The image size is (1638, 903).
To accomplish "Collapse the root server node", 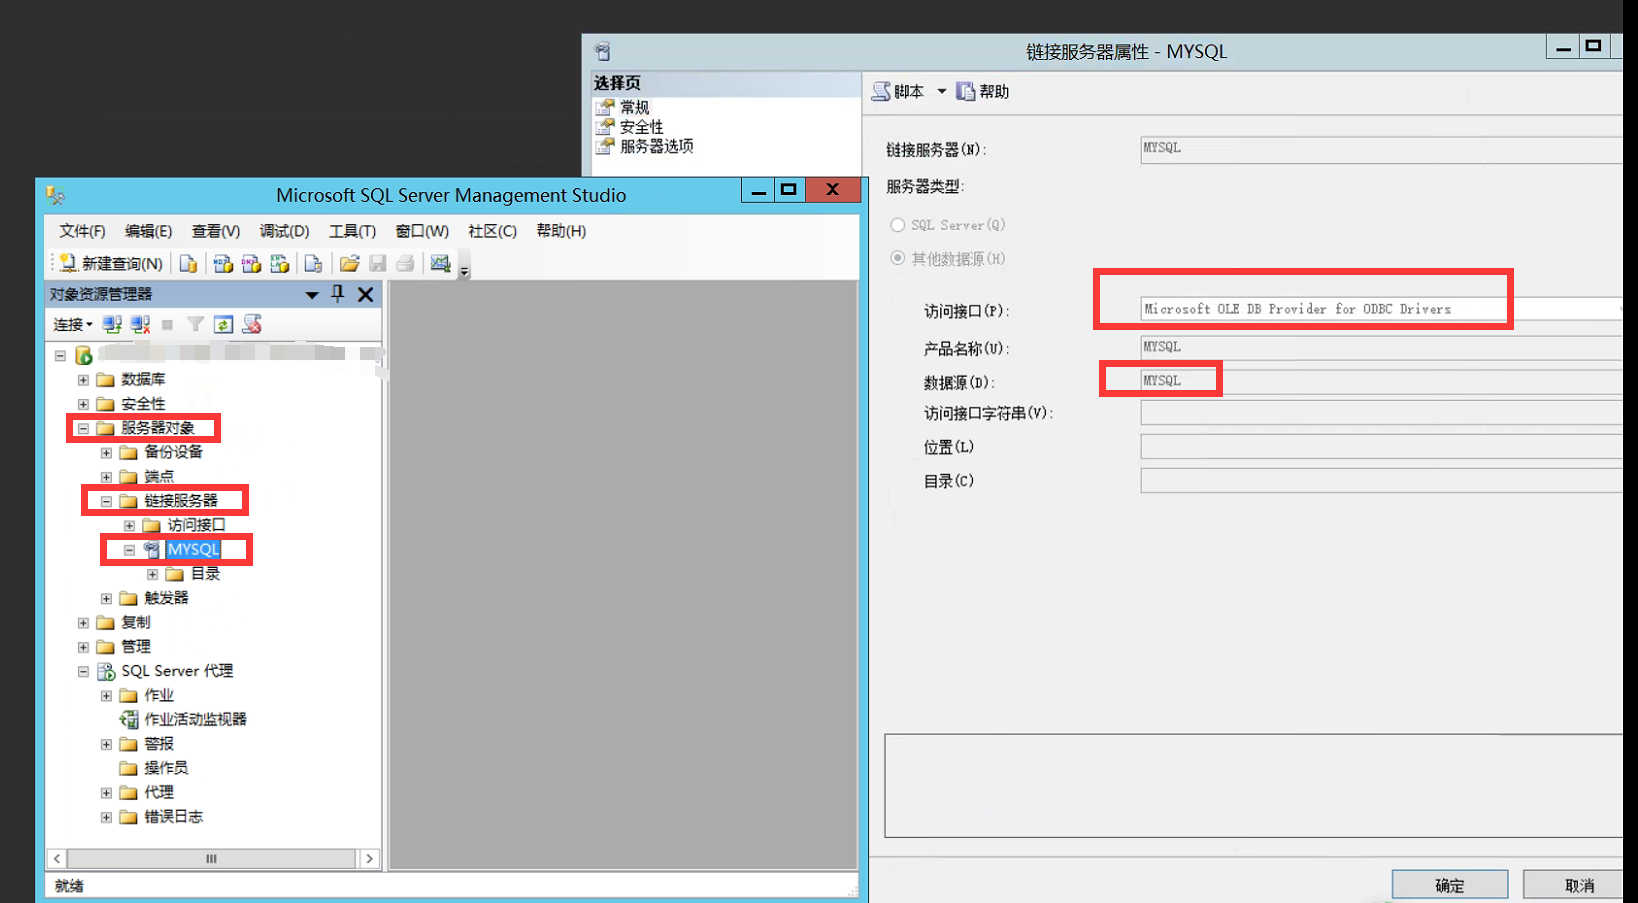I will click(x=60, y=355).
